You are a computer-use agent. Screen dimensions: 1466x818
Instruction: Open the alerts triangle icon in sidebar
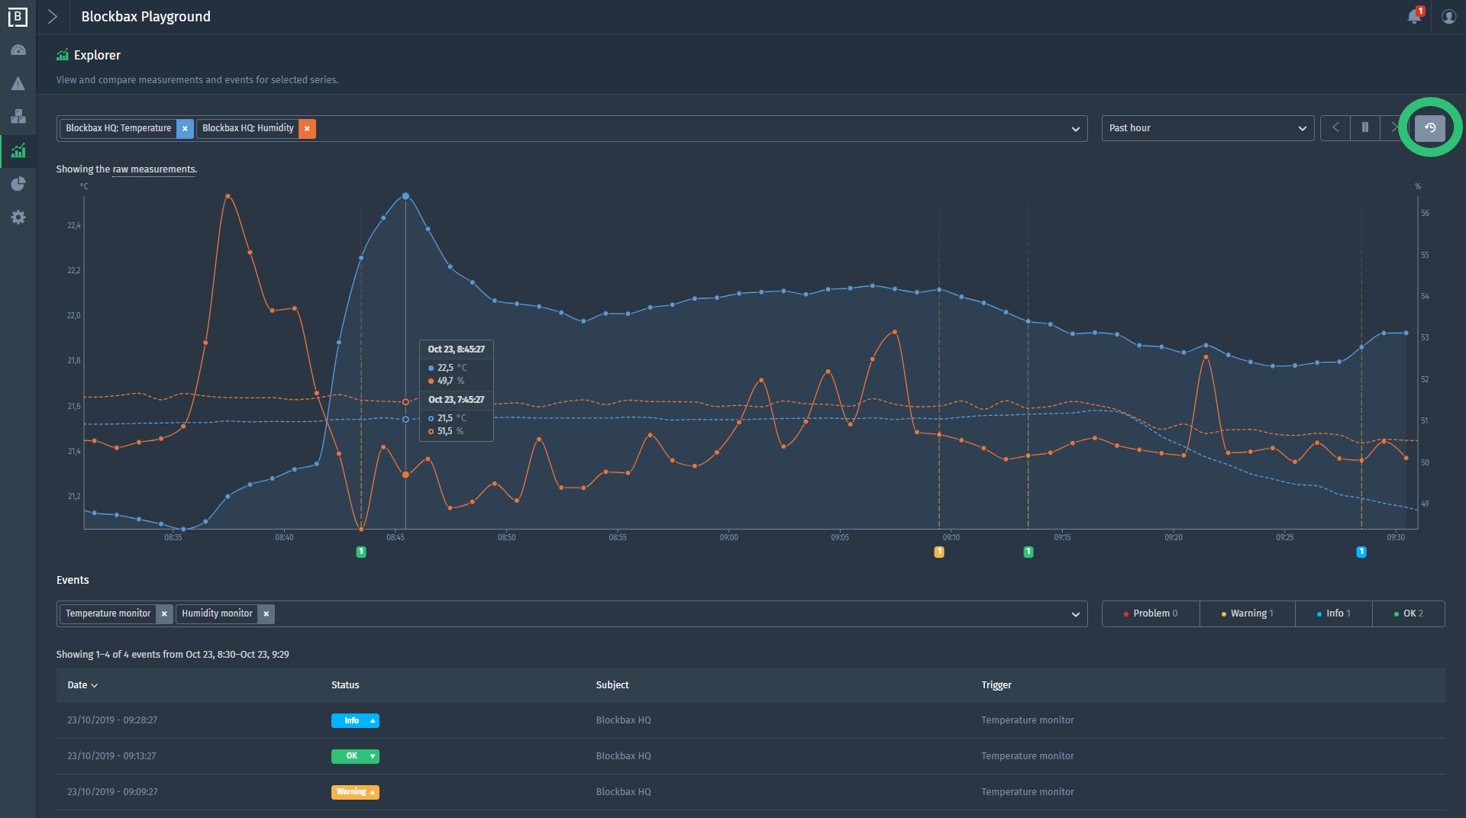tap(18, 84)
